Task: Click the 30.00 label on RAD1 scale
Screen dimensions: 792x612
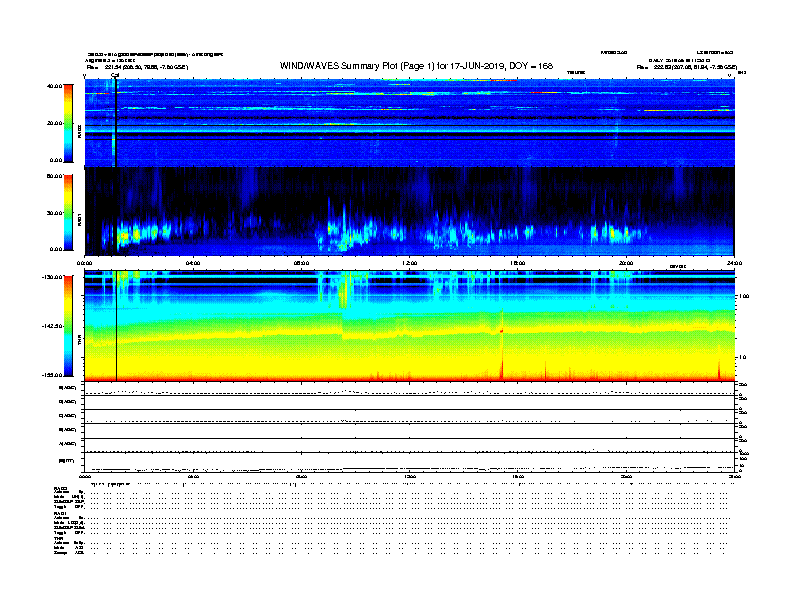Action: click(55, 213)
